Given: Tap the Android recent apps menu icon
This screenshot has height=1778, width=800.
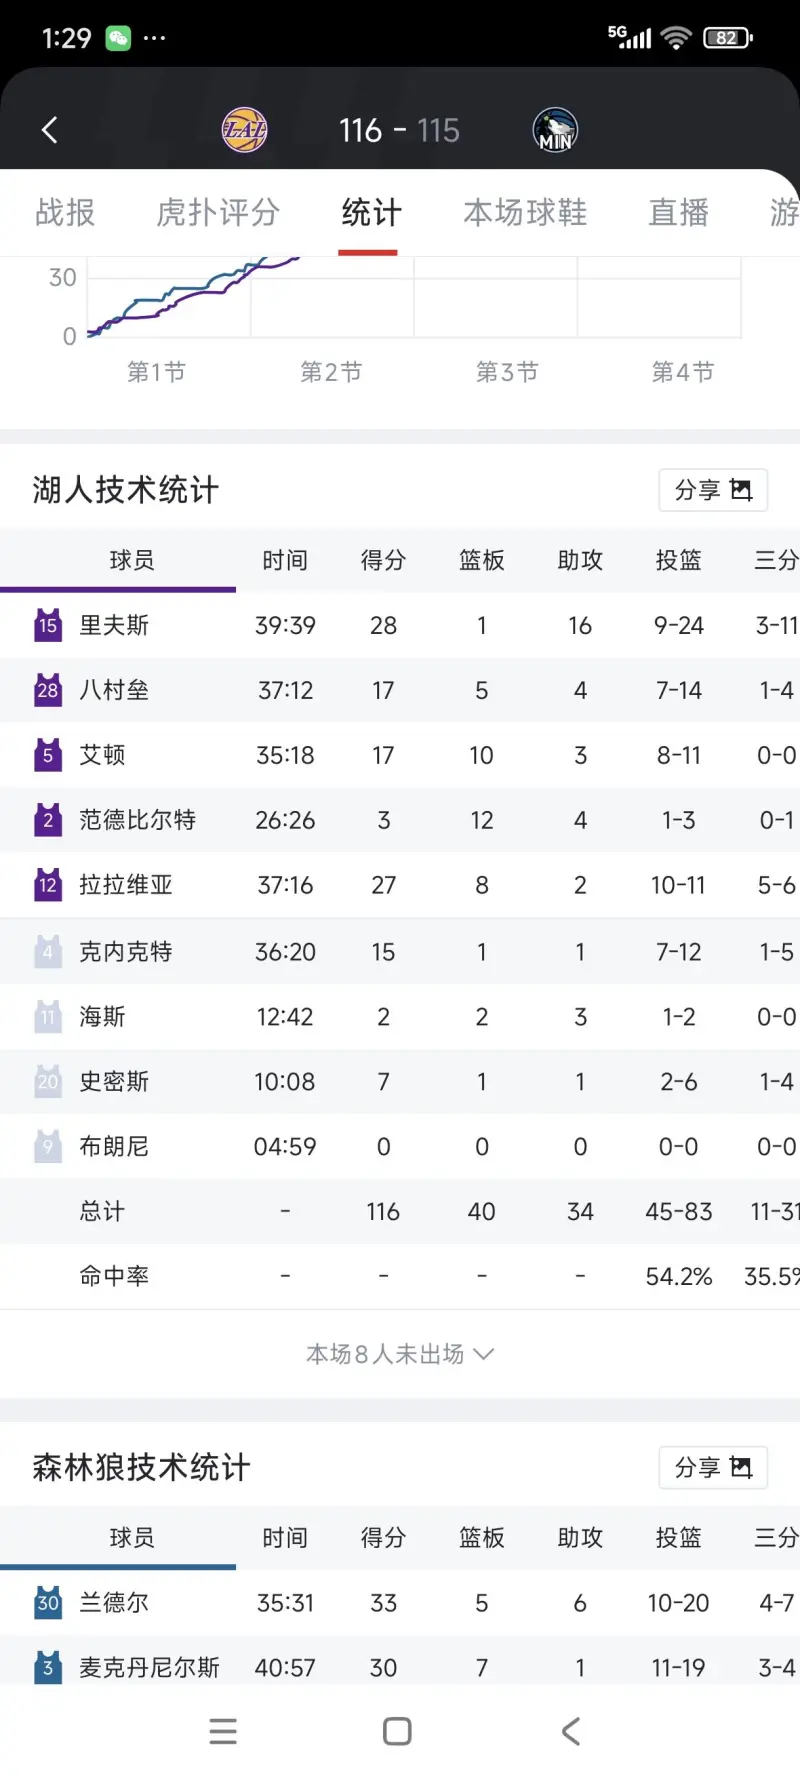Looking at the screenshot, I should click(223, 1731).
